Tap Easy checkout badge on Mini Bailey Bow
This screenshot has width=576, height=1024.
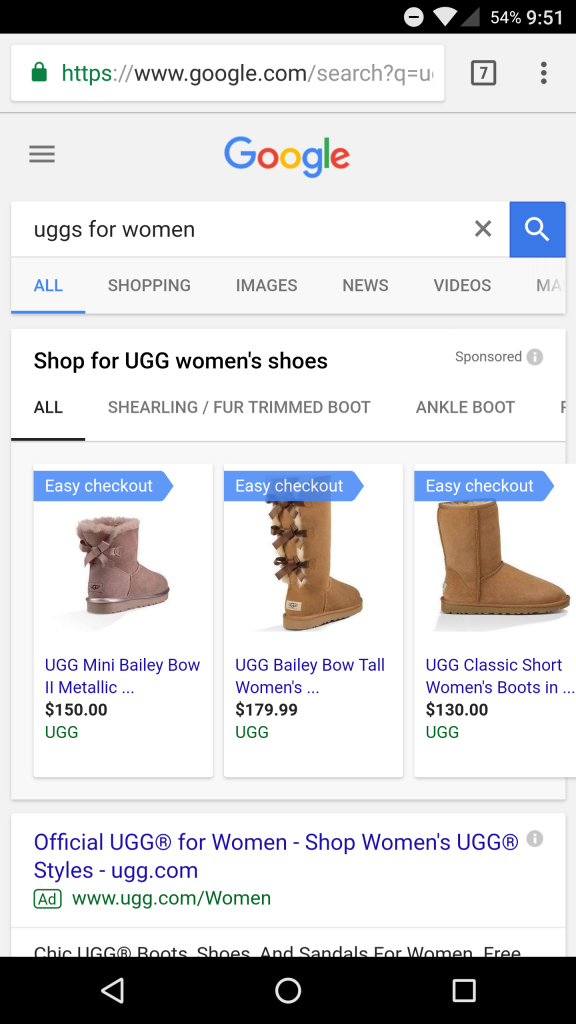coord(103,486)
